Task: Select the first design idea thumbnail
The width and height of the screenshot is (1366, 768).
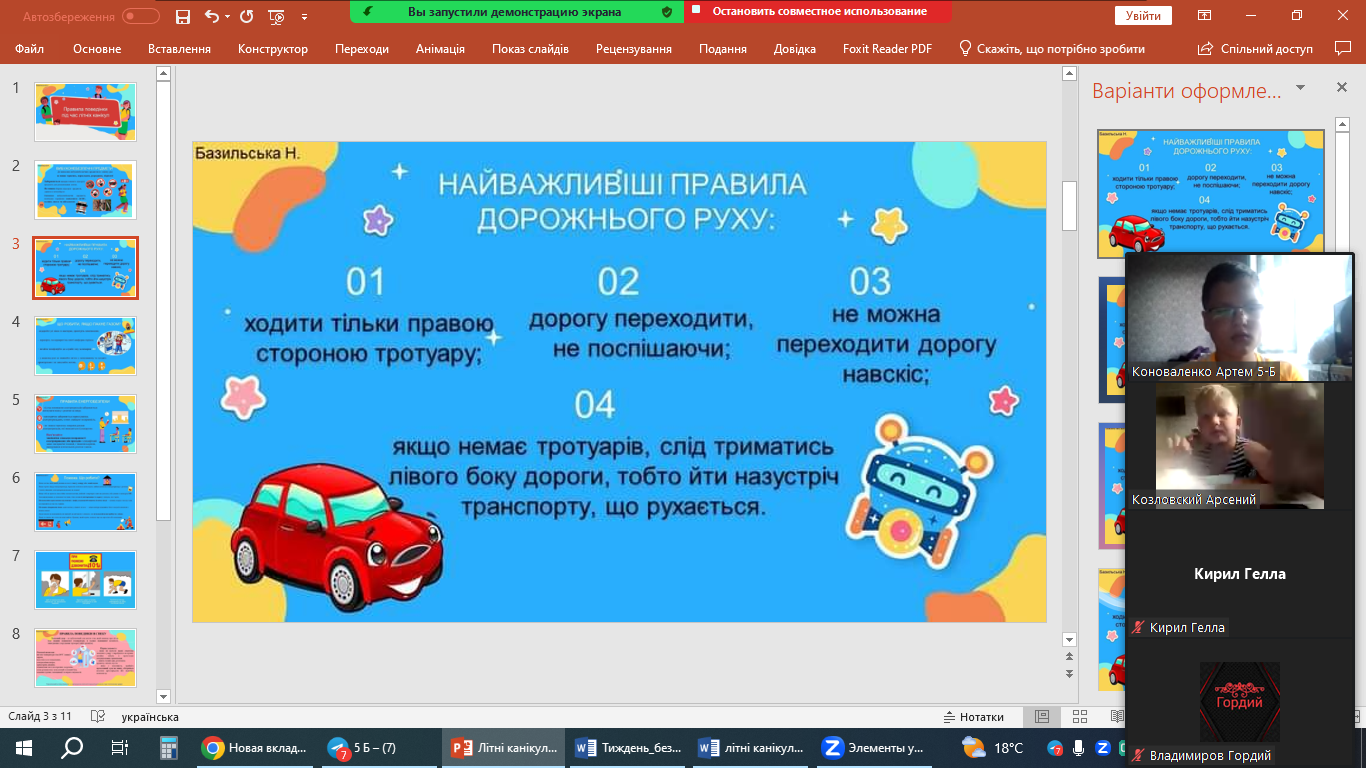Action: [x=1211, y=193]
